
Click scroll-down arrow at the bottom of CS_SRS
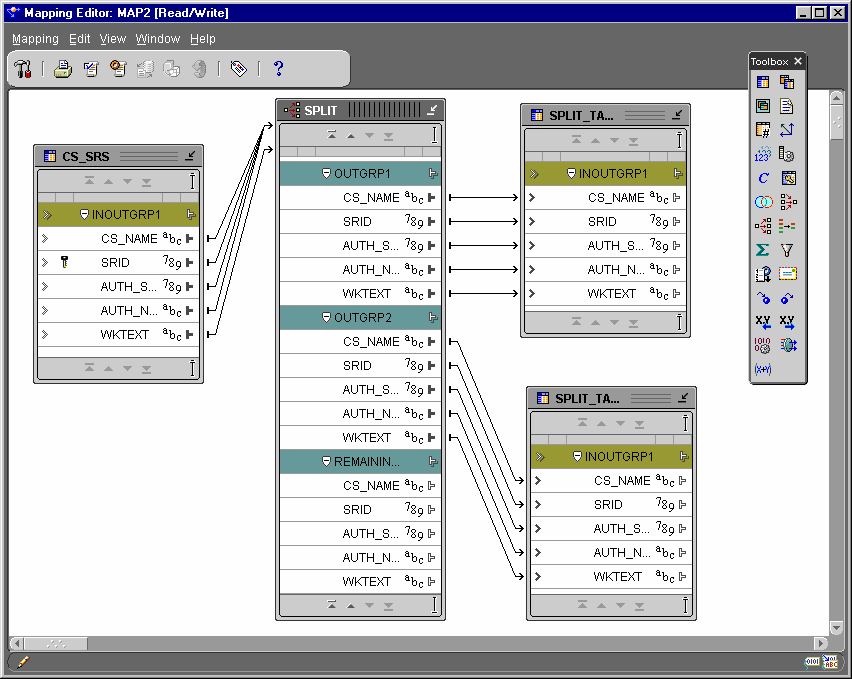coord(128,368)
